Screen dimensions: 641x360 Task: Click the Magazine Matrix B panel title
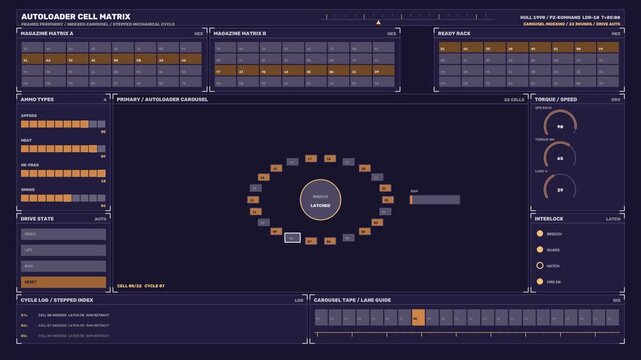pyautogui.click(x=240, y=33)
